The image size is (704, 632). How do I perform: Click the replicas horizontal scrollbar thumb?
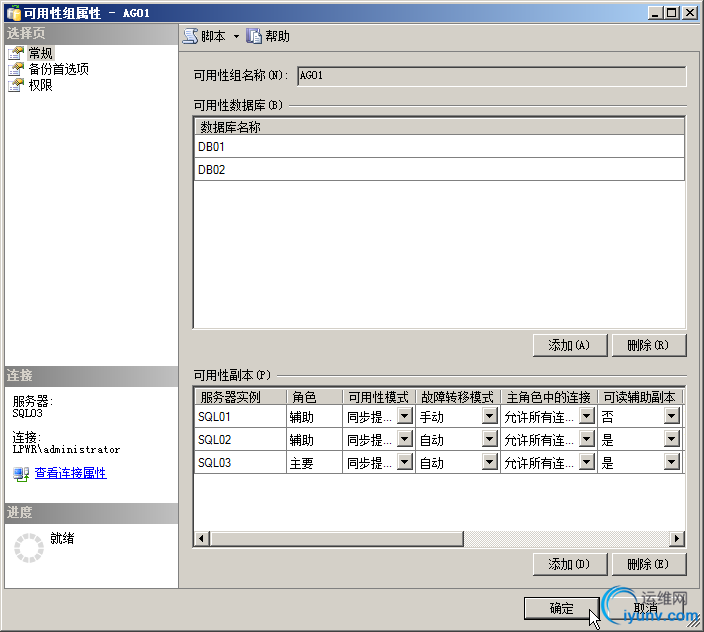(337, 538)
